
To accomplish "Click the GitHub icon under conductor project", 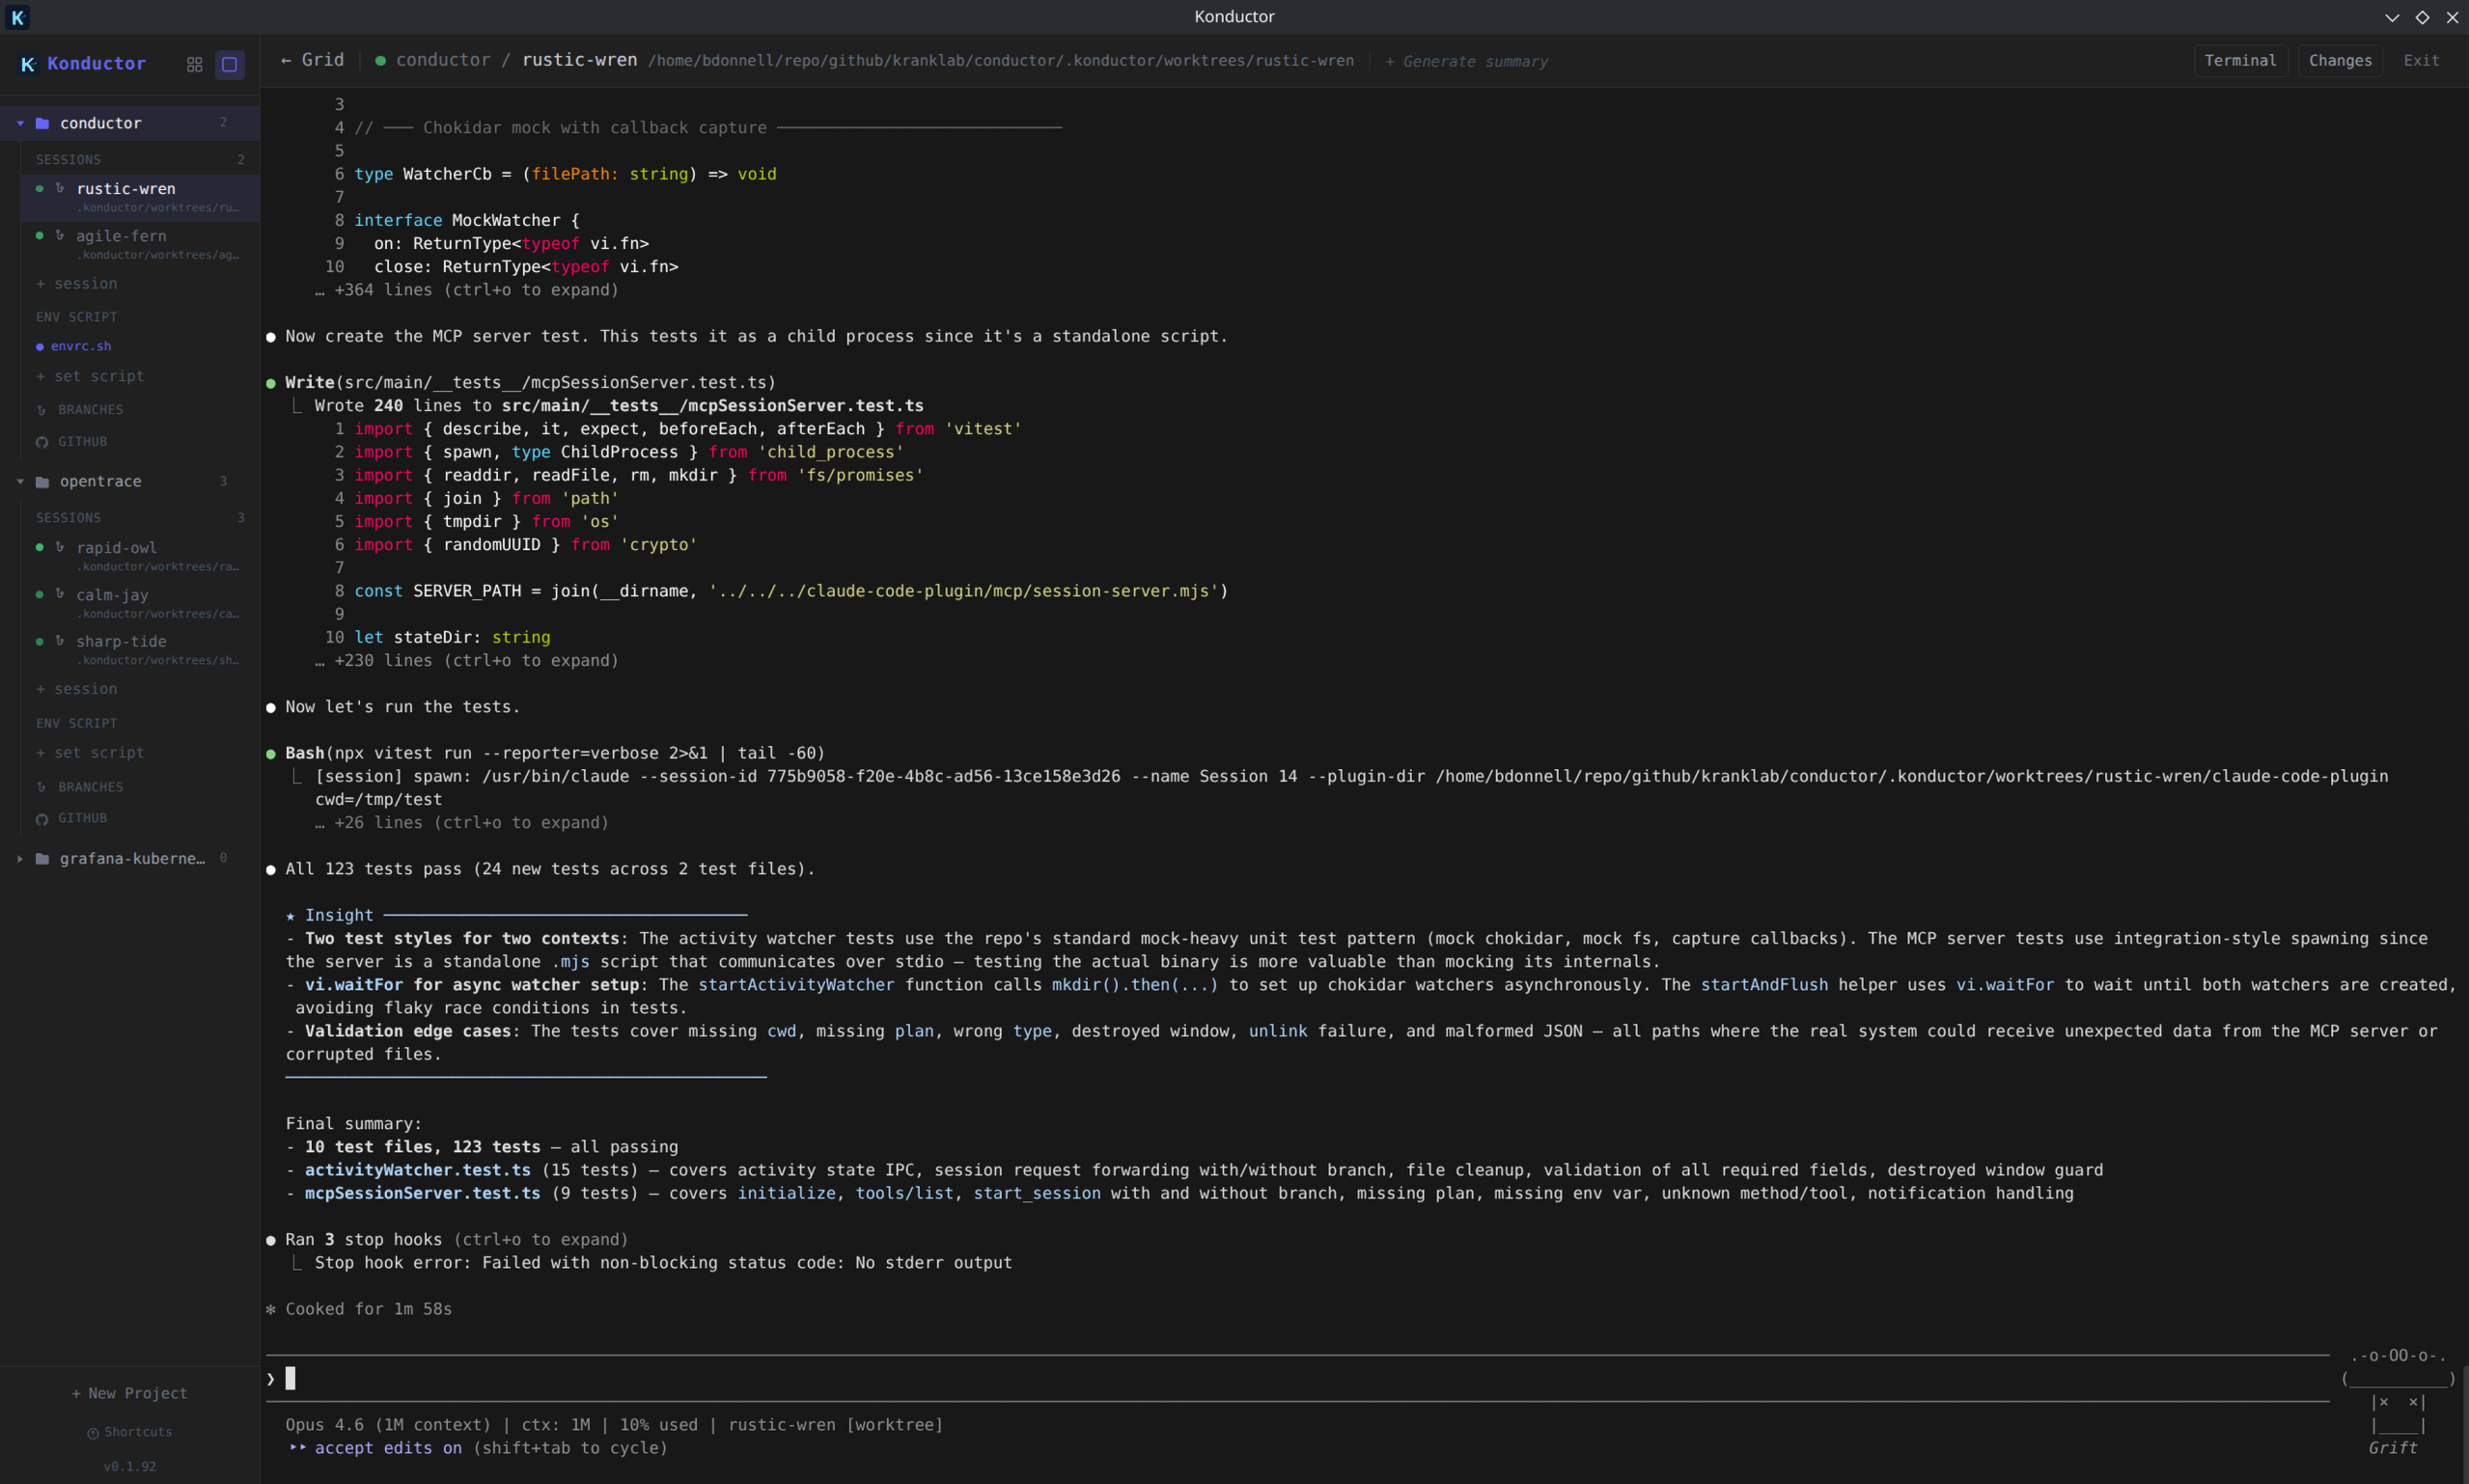I will coord(42,442).
